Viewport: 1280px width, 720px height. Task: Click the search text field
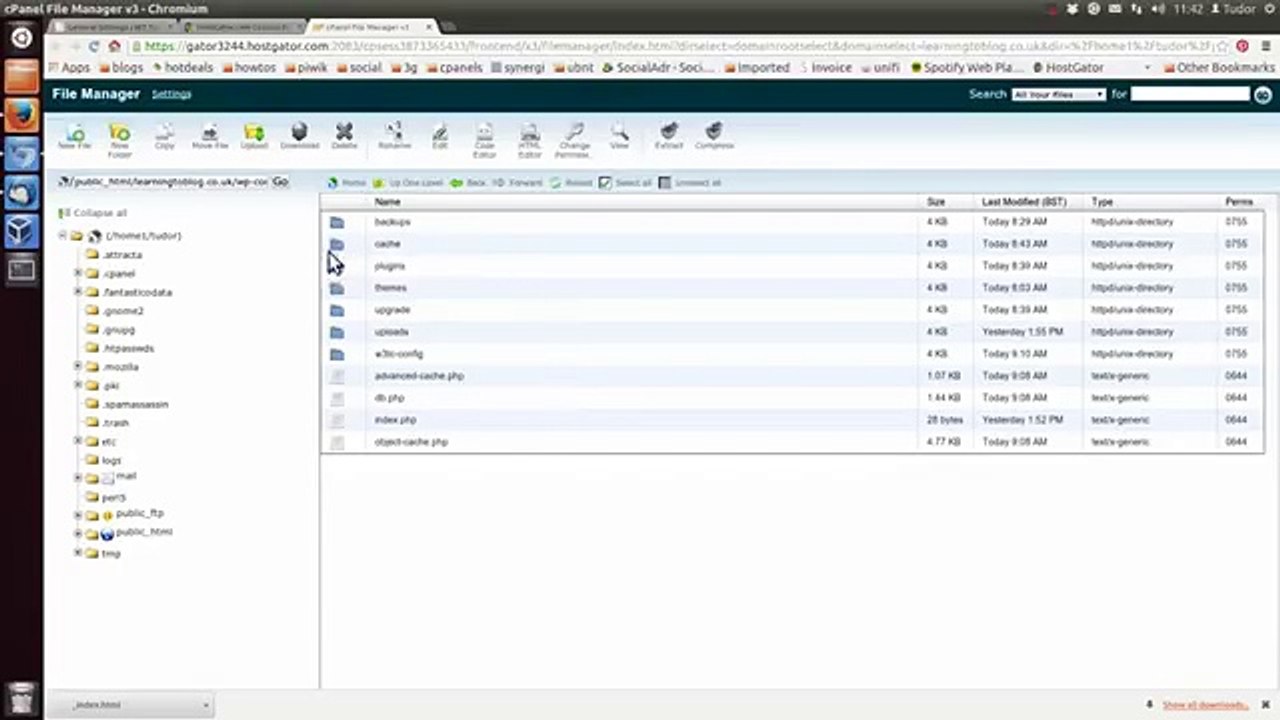point(1190,94)
